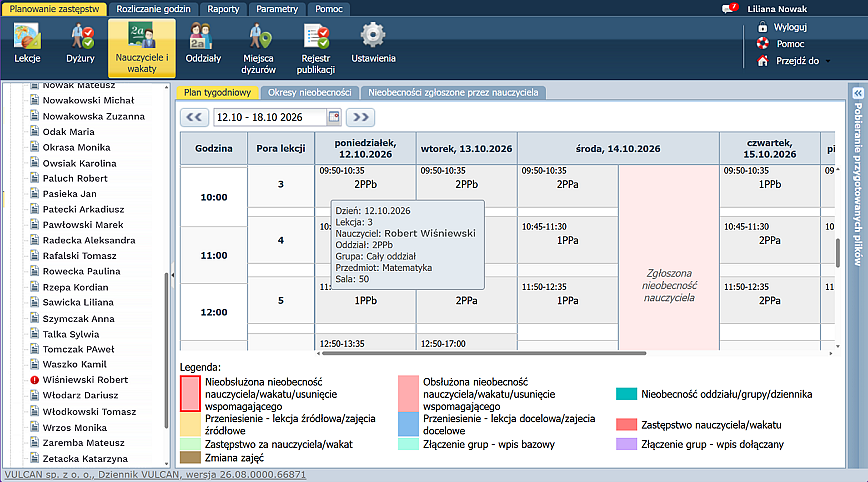Click the Pora lekcji column header

coord(281,148)
